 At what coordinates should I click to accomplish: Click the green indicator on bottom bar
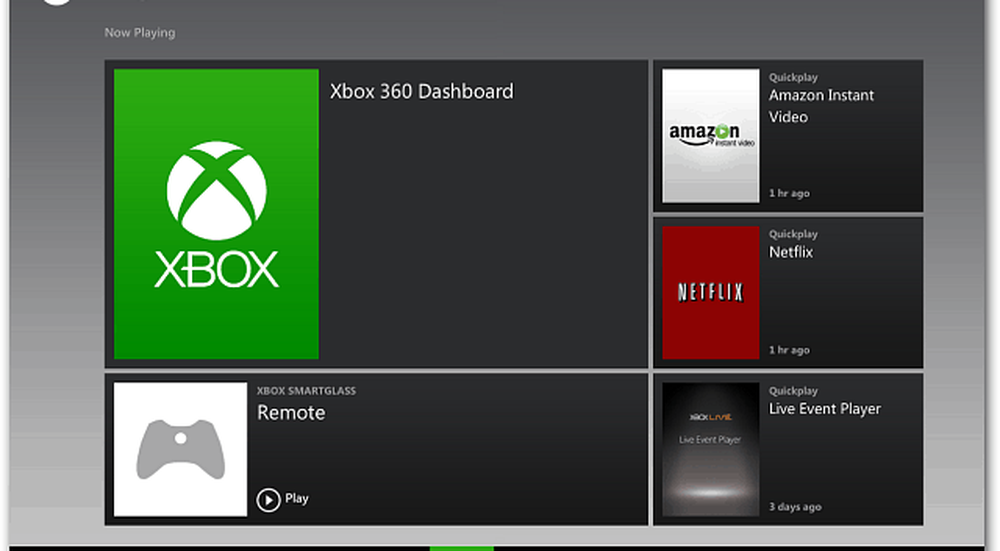[461, 547]
